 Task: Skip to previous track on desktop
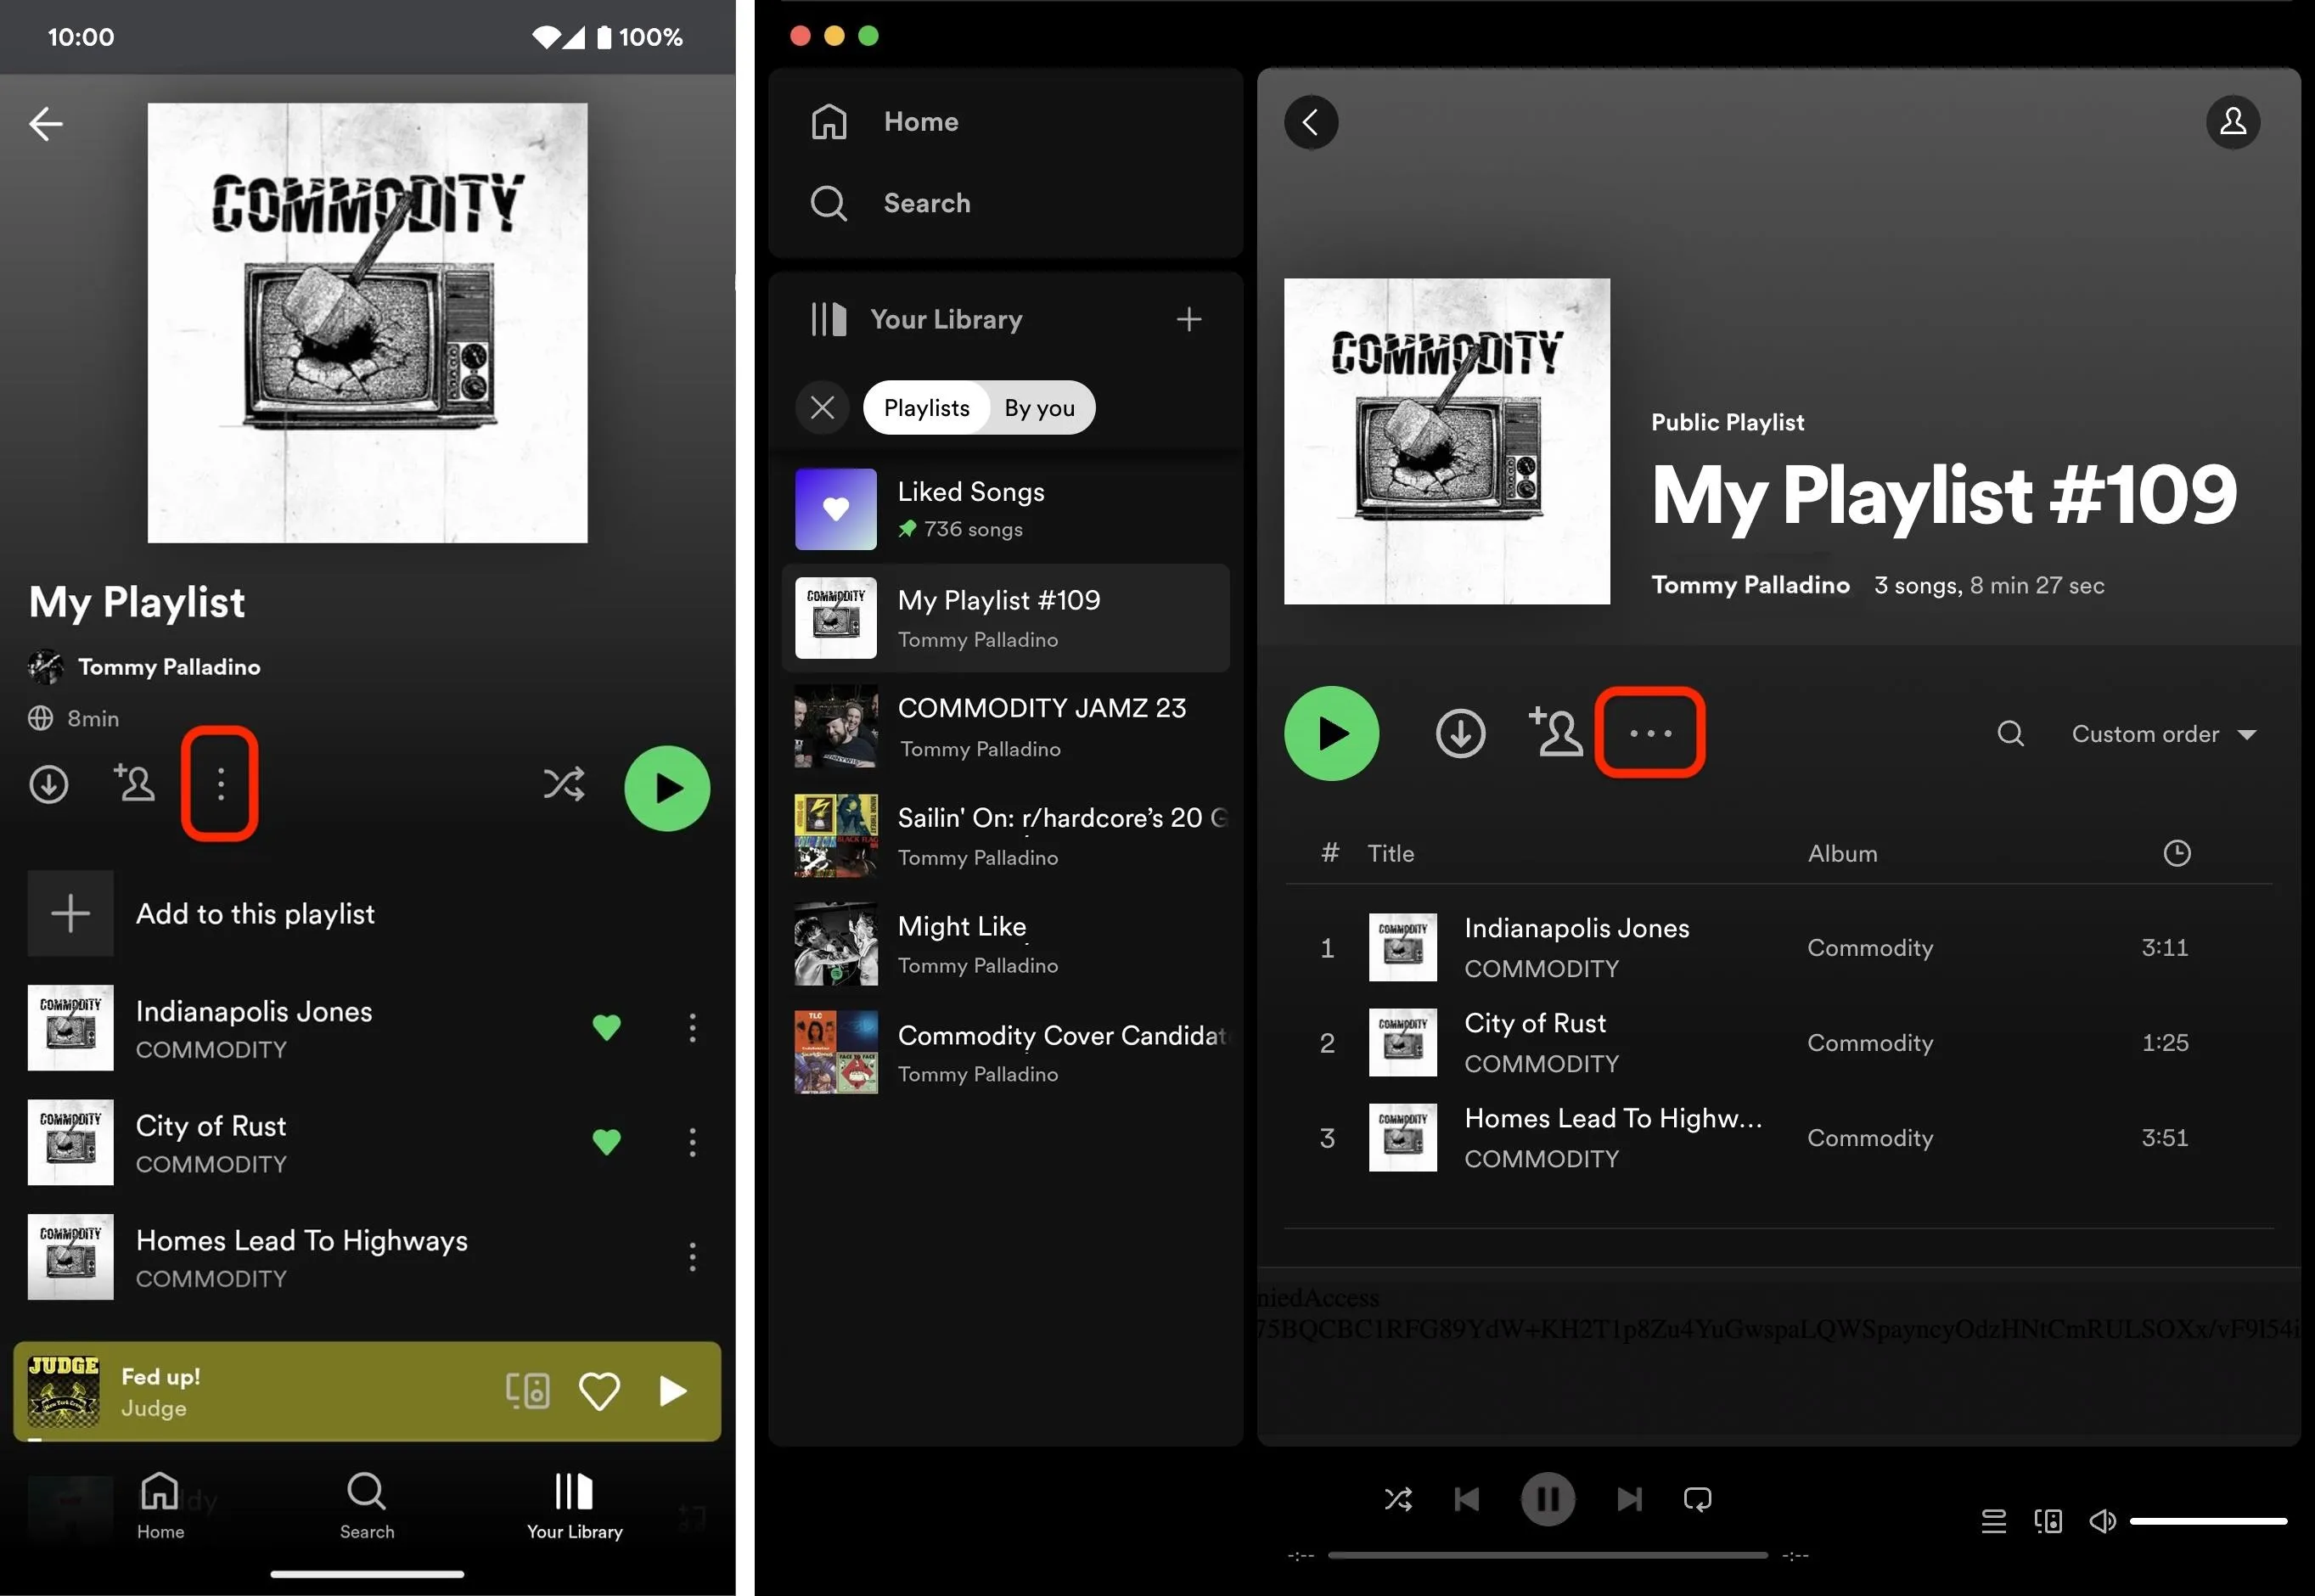click(1467, 1499)
